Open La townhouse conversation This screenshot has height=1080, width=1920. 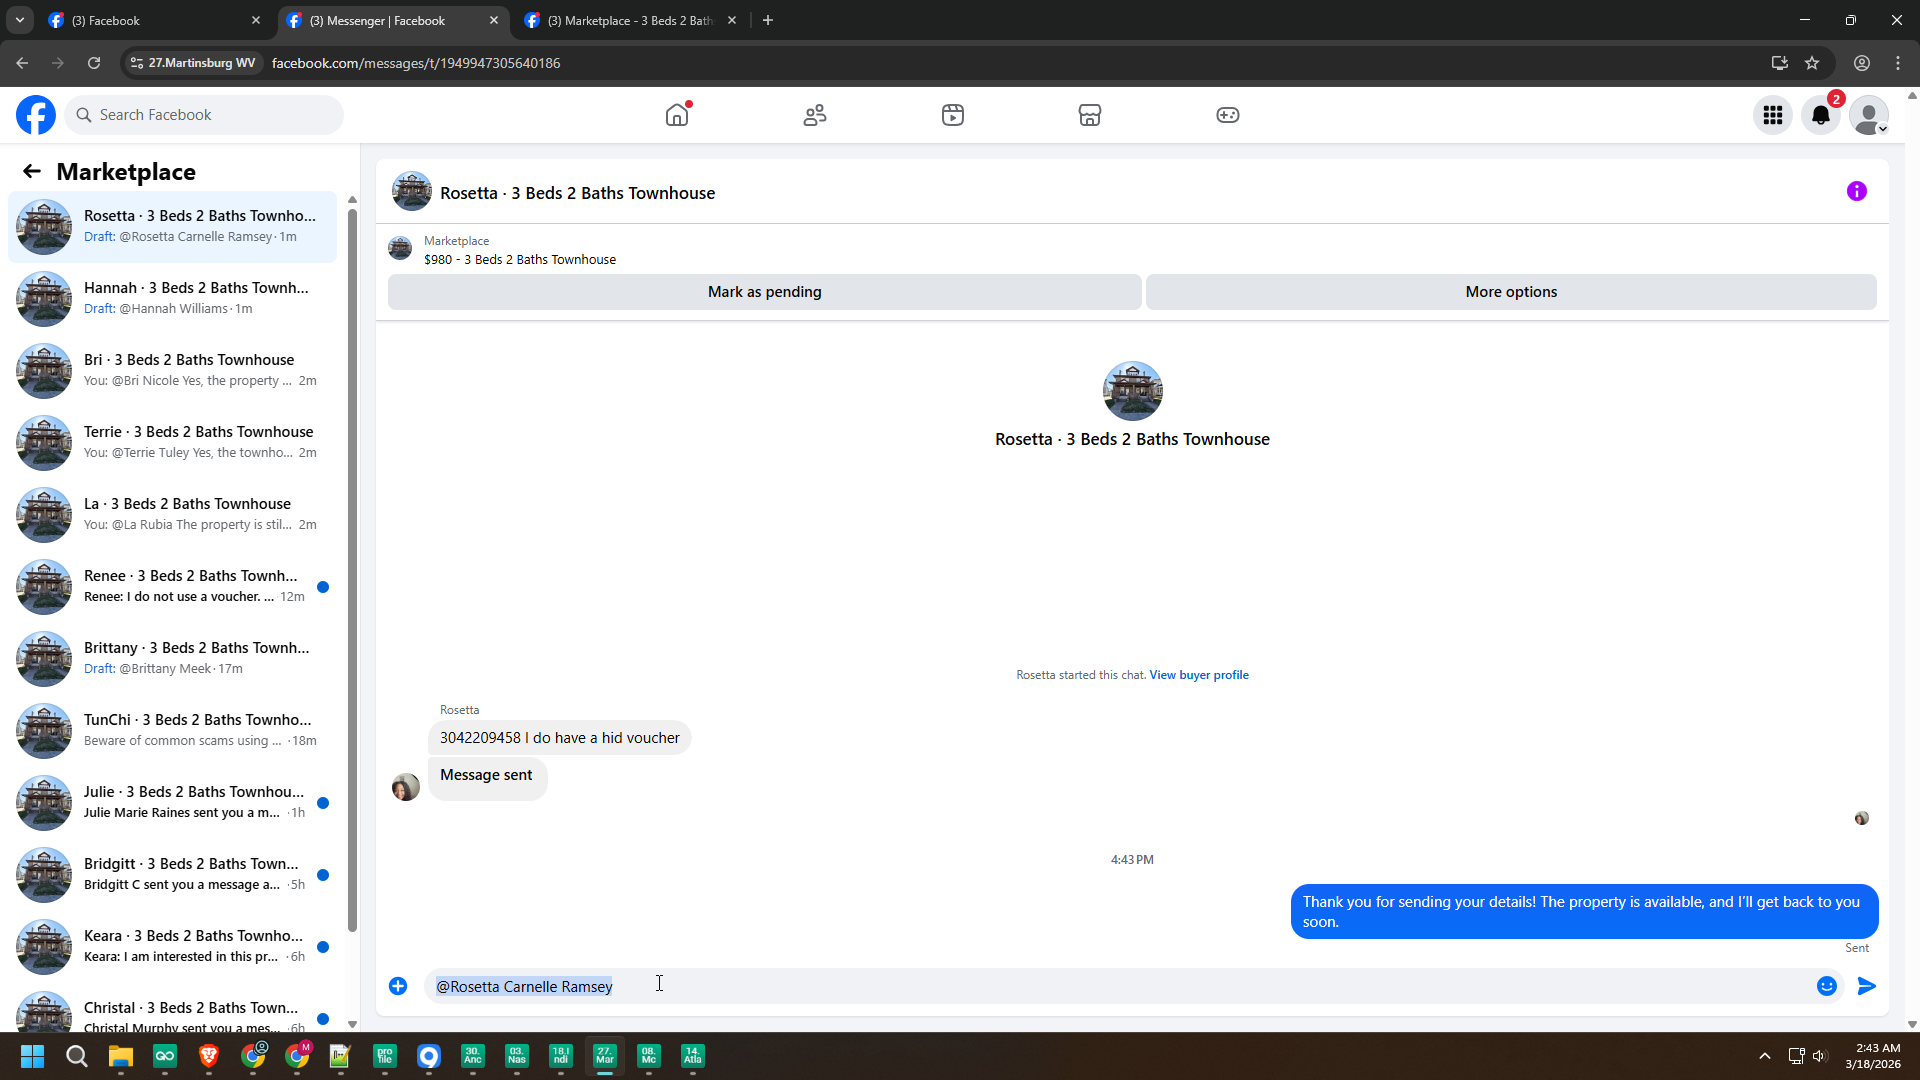172,515
